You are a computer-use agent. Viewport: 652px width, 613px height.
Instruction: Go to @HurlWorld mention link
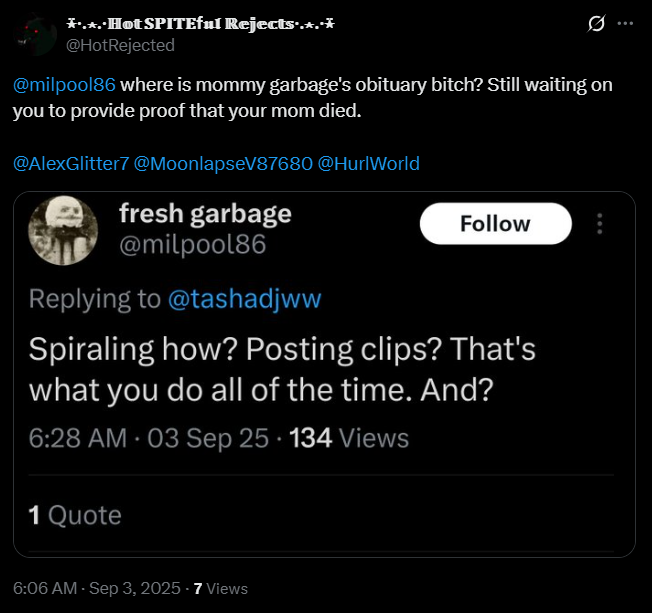tap(368, 163)
